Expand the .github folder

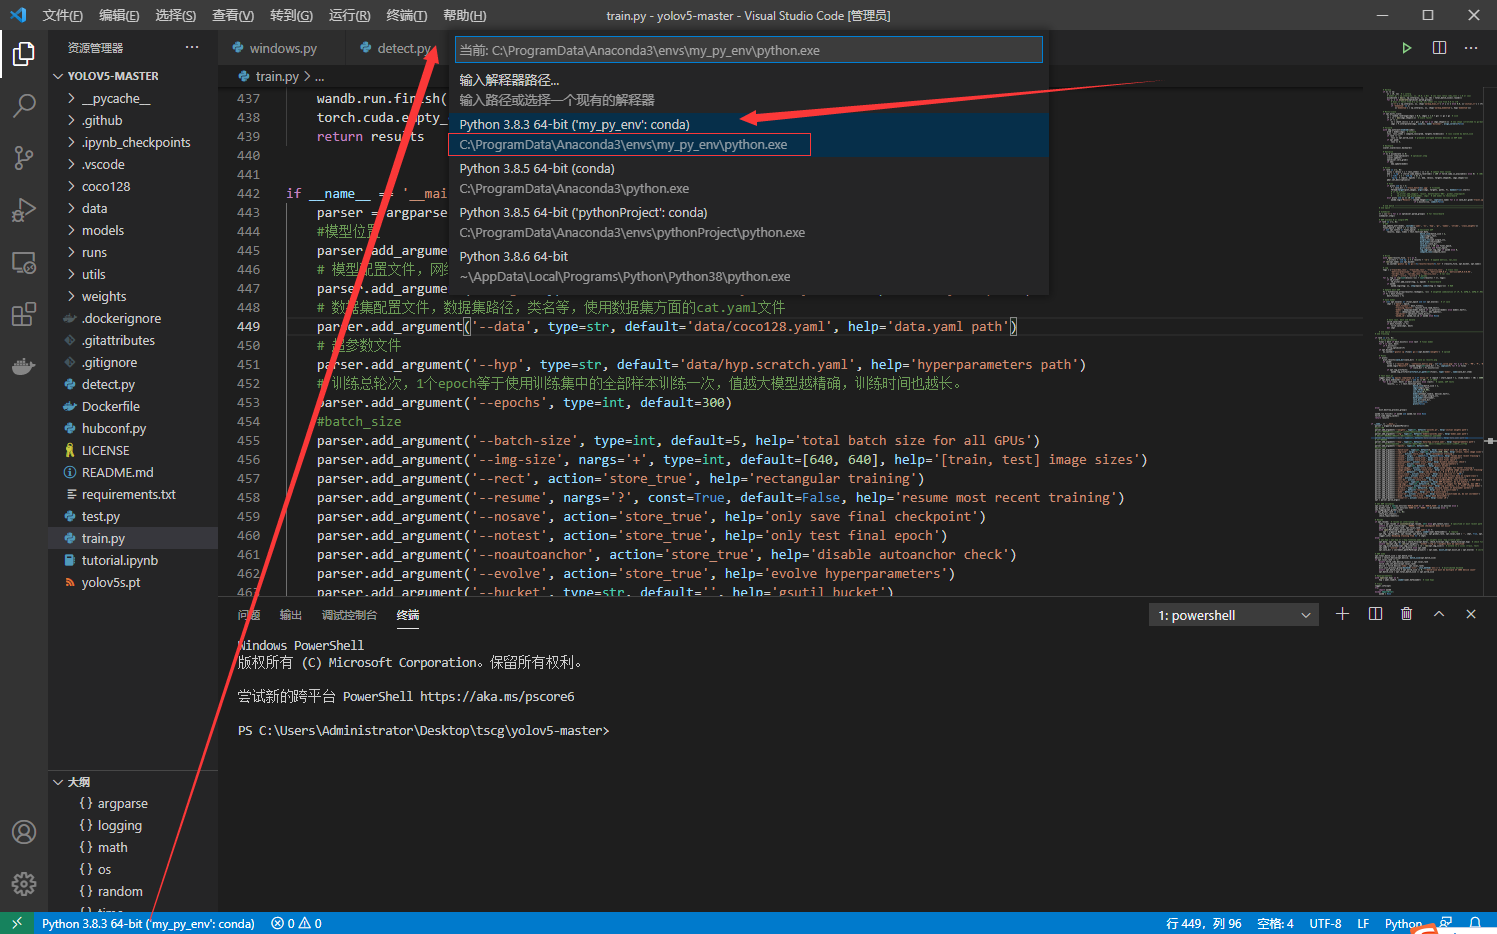(x=133, y=120)
